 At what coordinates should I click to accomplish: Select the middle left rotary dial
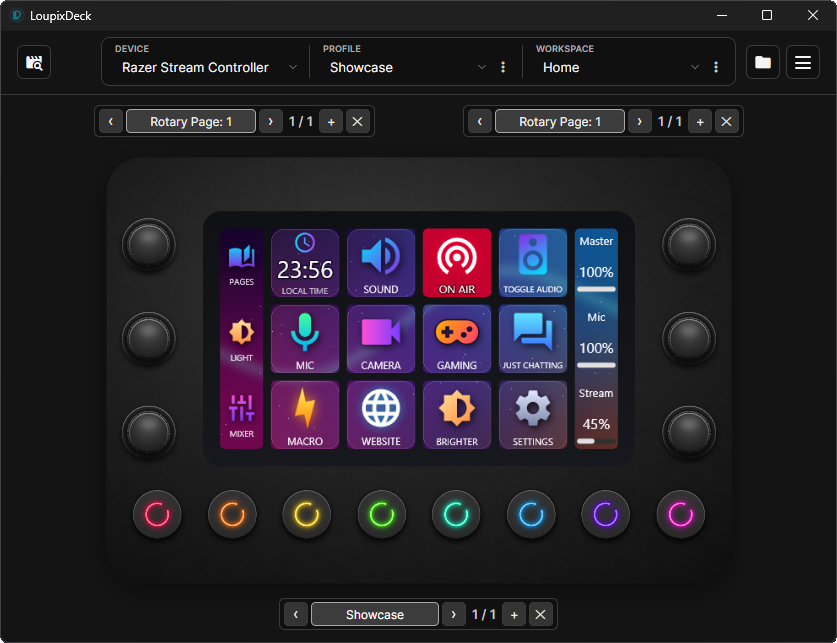(x=149, y=338)
